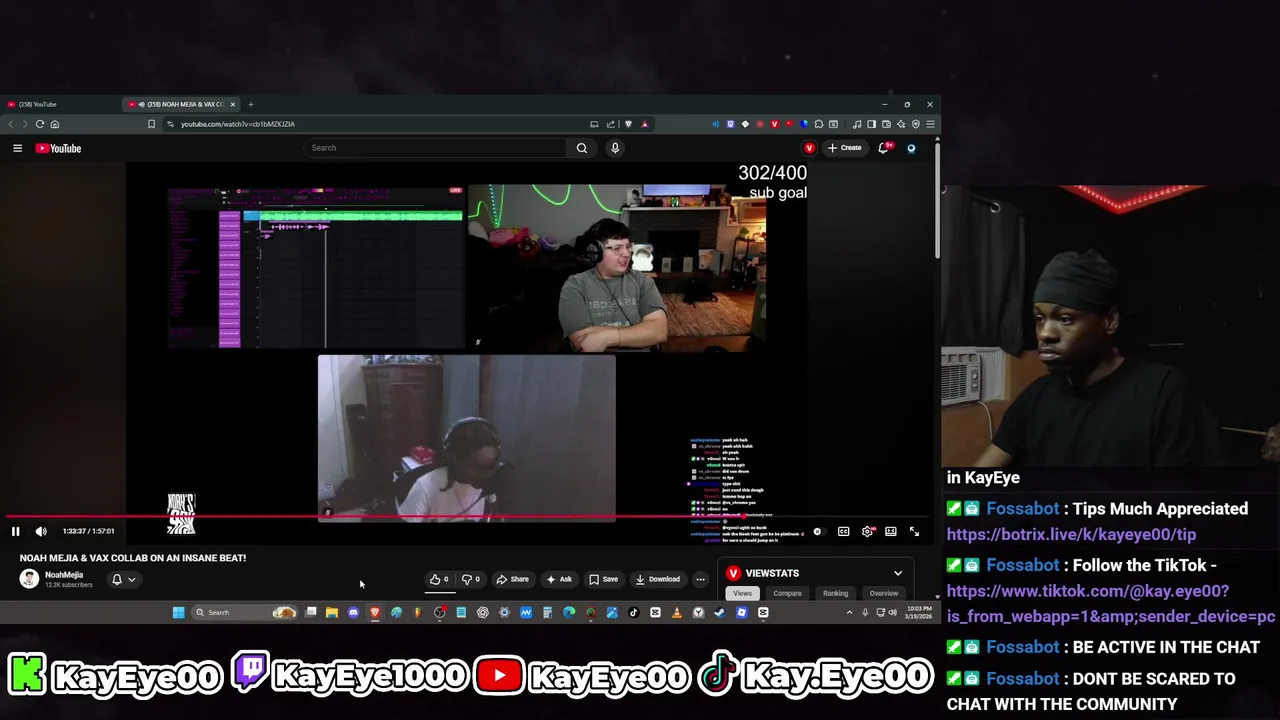Open more actions three-dot menu
The width and height of the screenshot is (1280, 720).
700,579
